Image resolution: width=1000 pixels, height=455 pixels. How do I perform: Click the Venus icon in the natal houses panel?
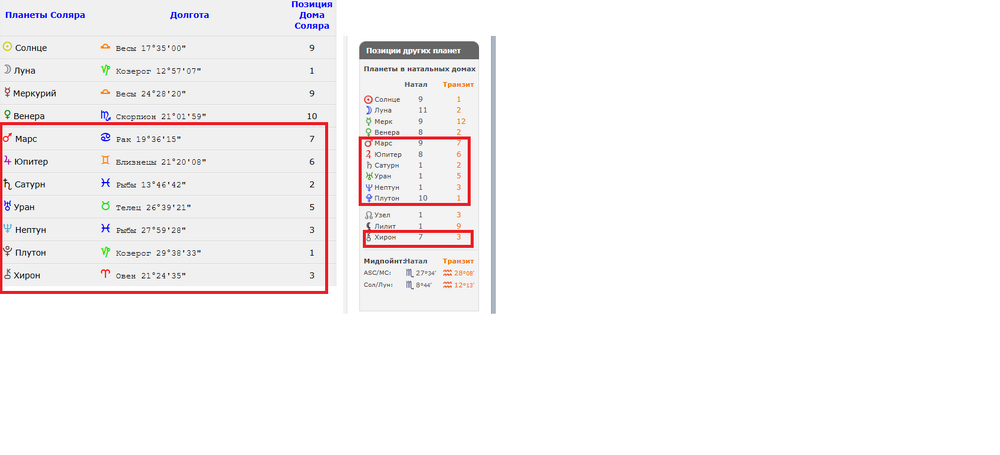pos(368,132)
